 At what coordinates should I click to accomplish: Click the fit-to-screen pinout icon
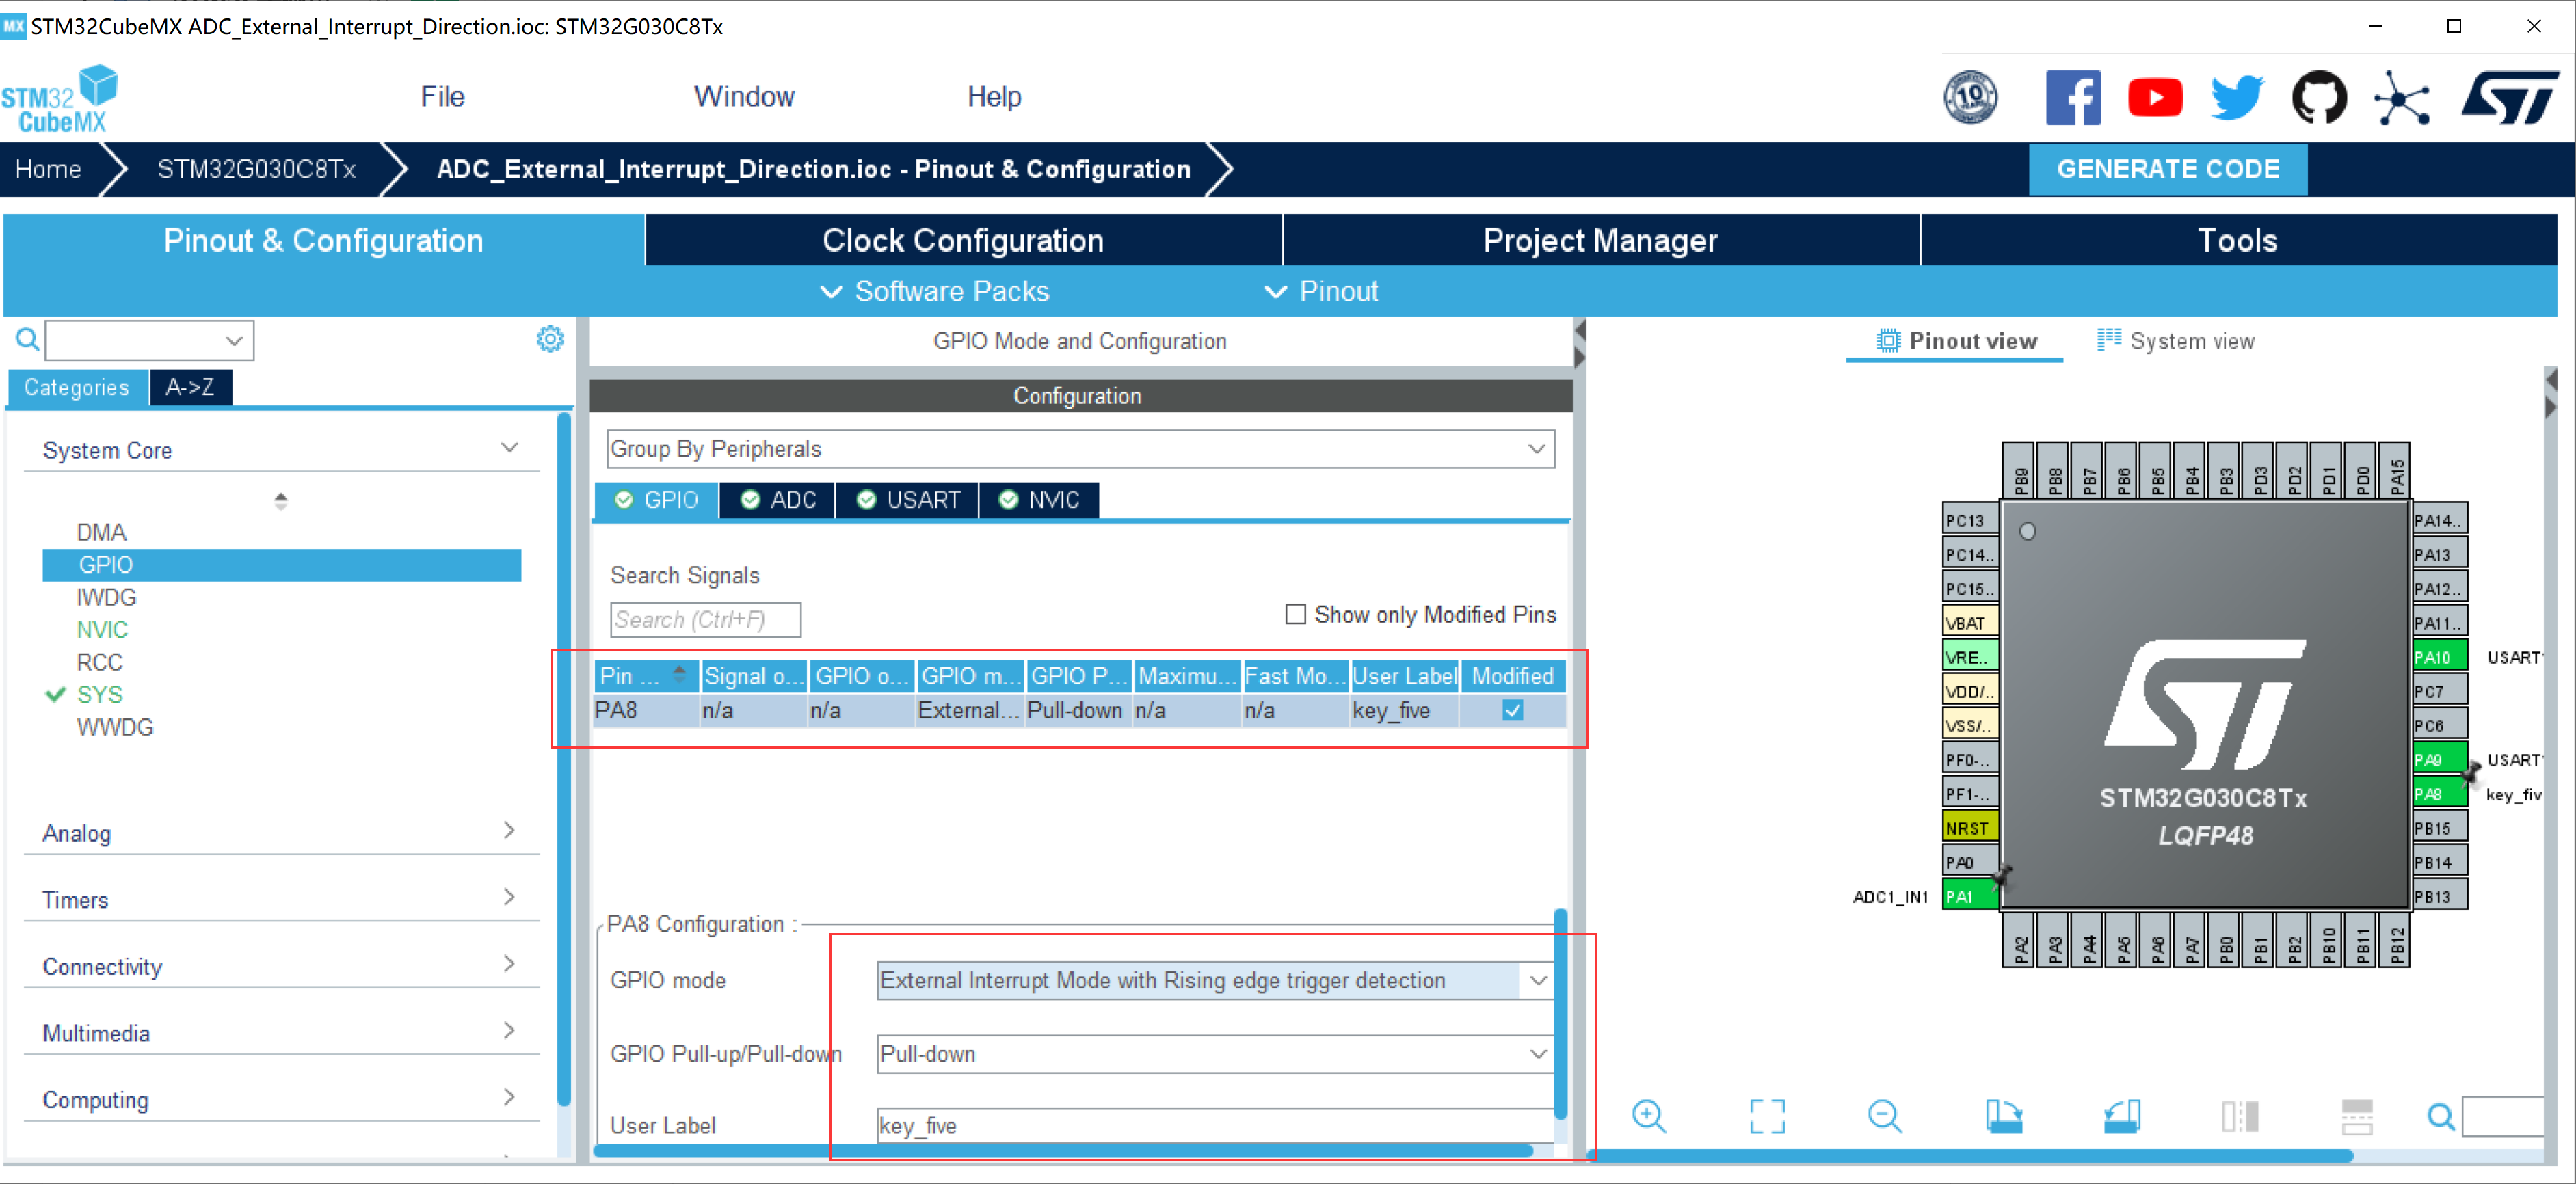coord(1766,1115)
